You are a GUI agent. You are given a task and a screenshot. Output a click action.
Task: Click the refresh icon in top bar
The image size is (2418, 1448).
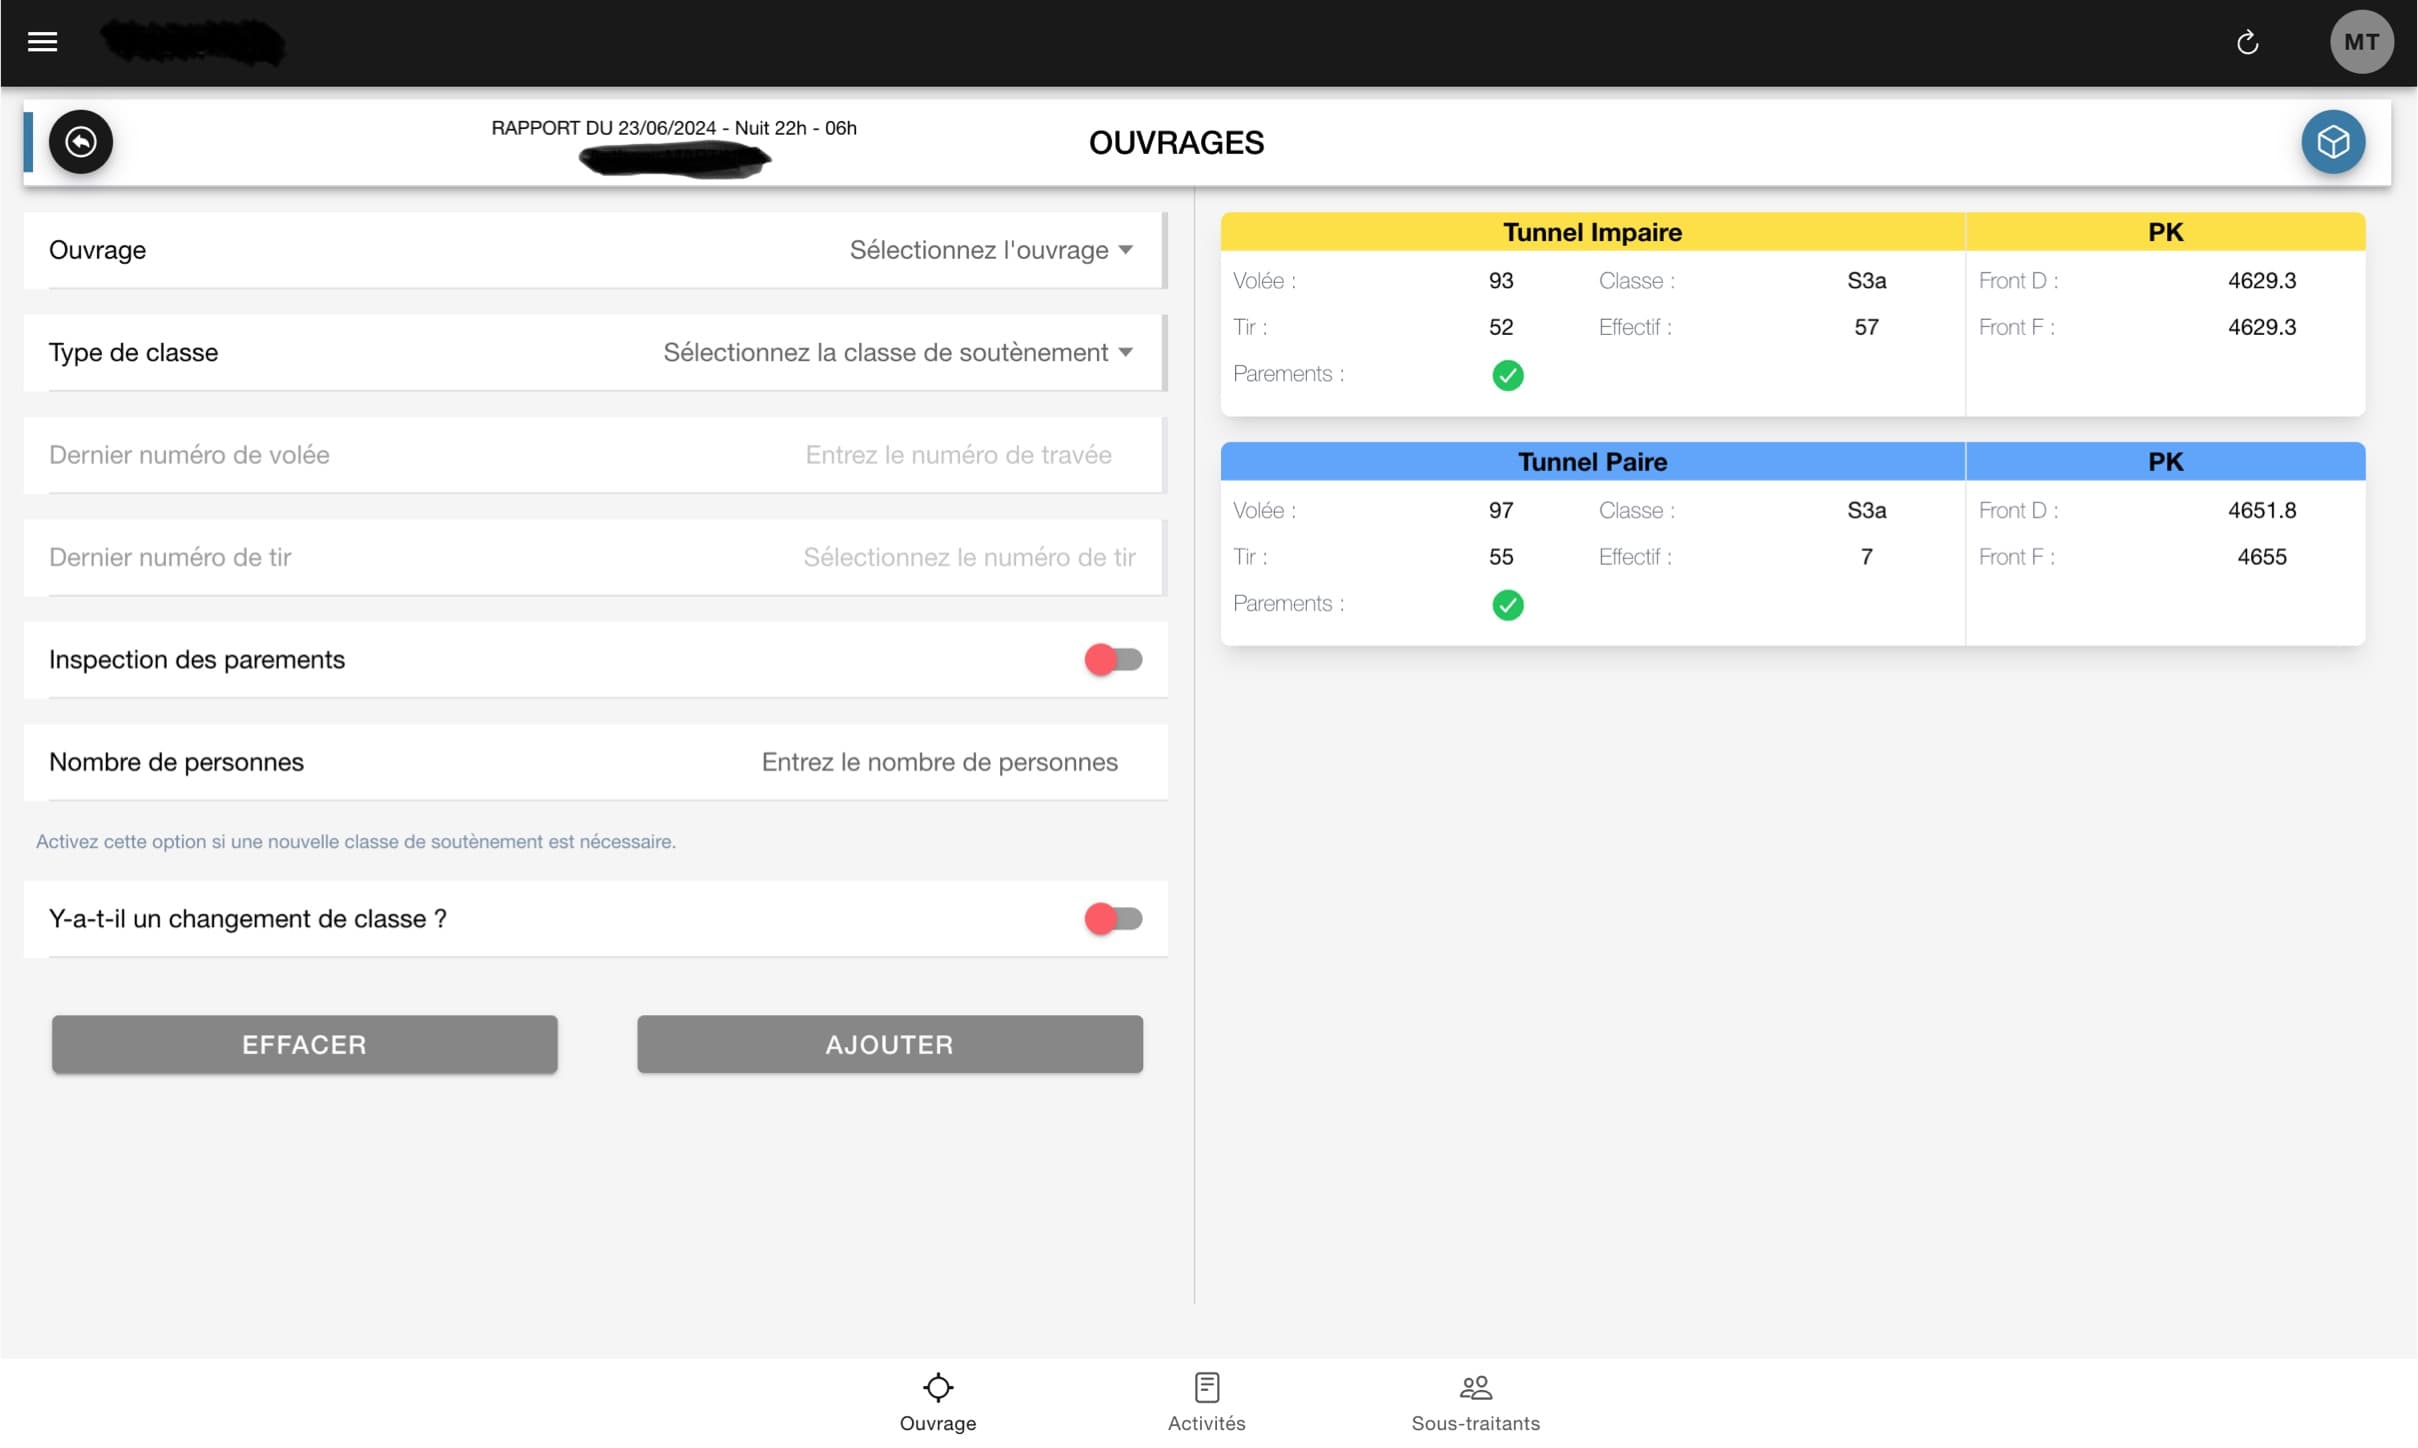pyautogui.click(x=2247, y=42)
